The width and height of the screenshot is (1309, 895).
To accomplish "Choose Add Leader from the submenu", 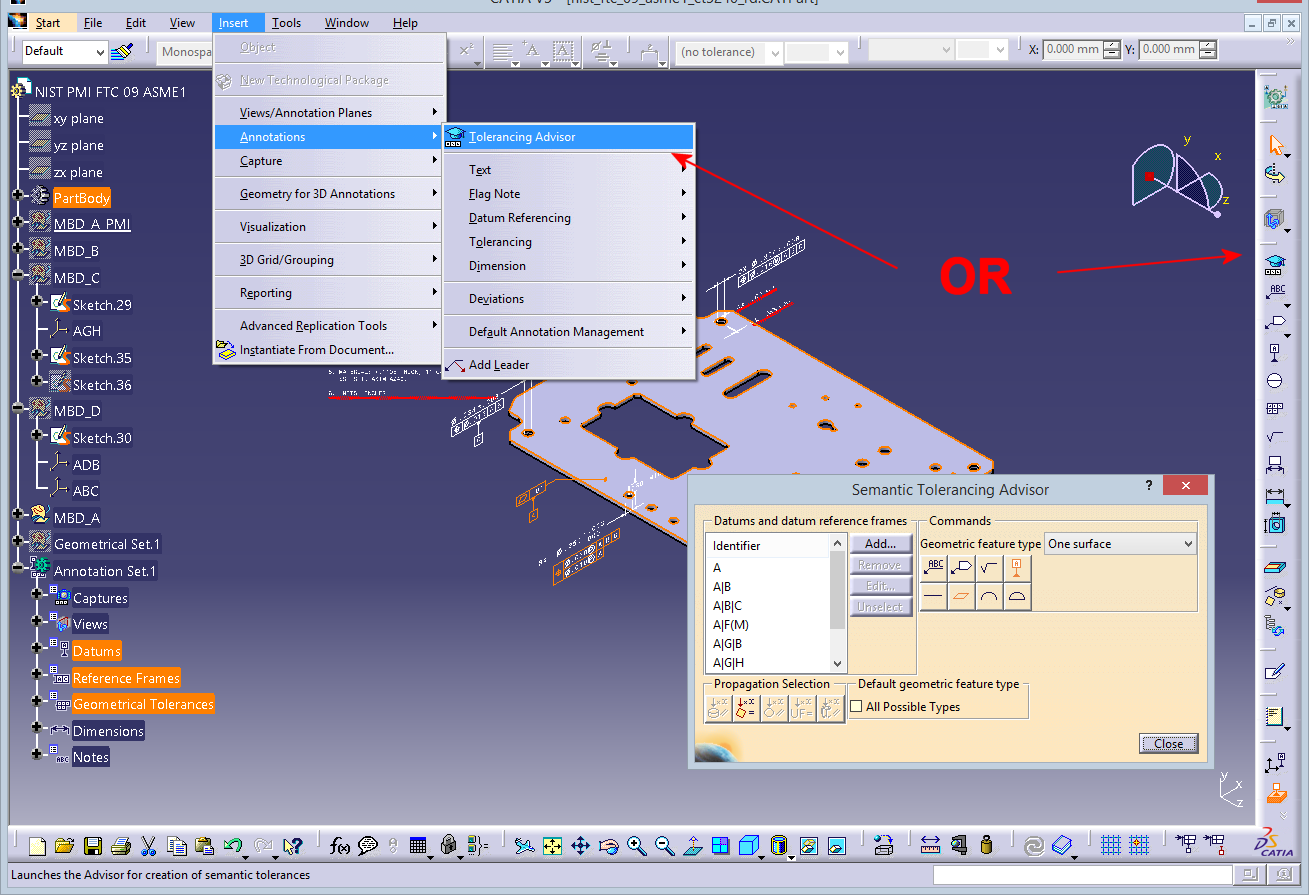I will [568, 365].
